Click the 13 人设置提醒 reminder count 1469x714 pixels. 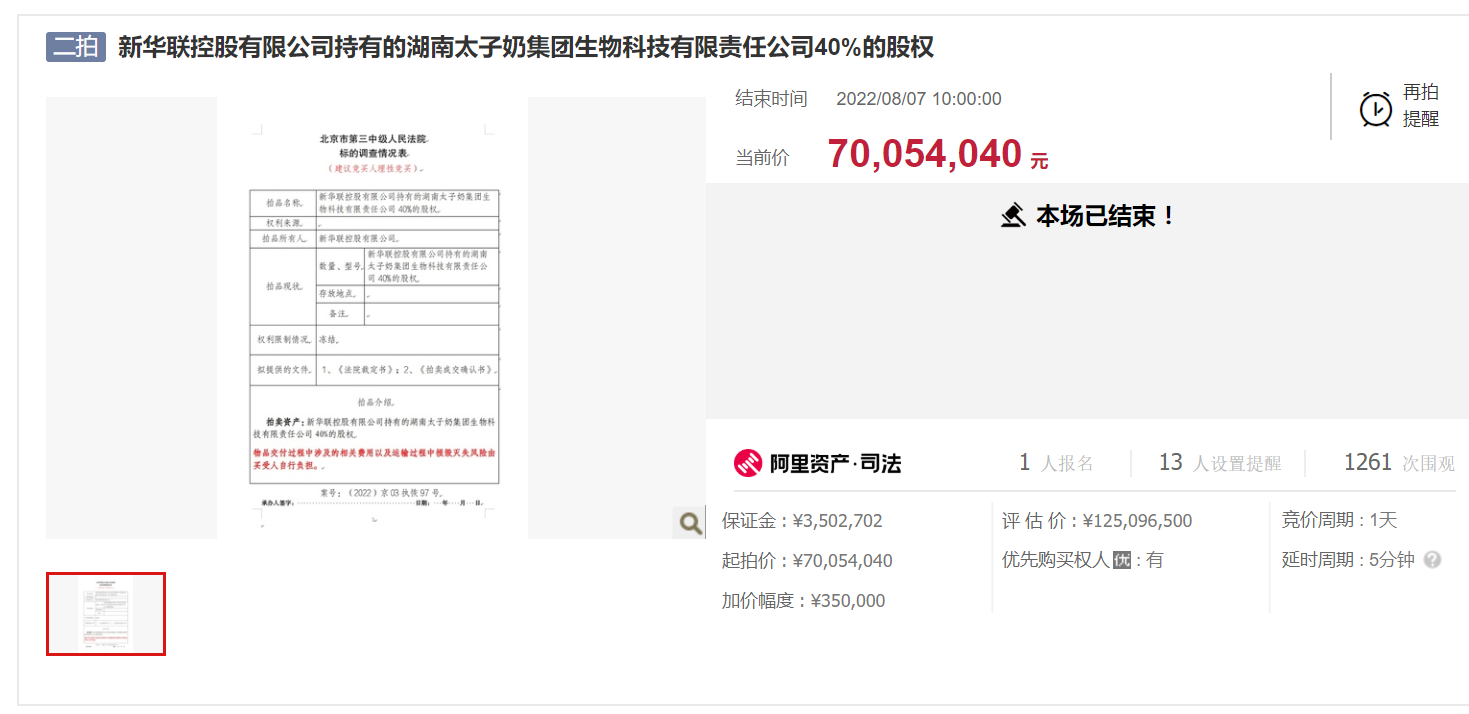[1220, 462]
